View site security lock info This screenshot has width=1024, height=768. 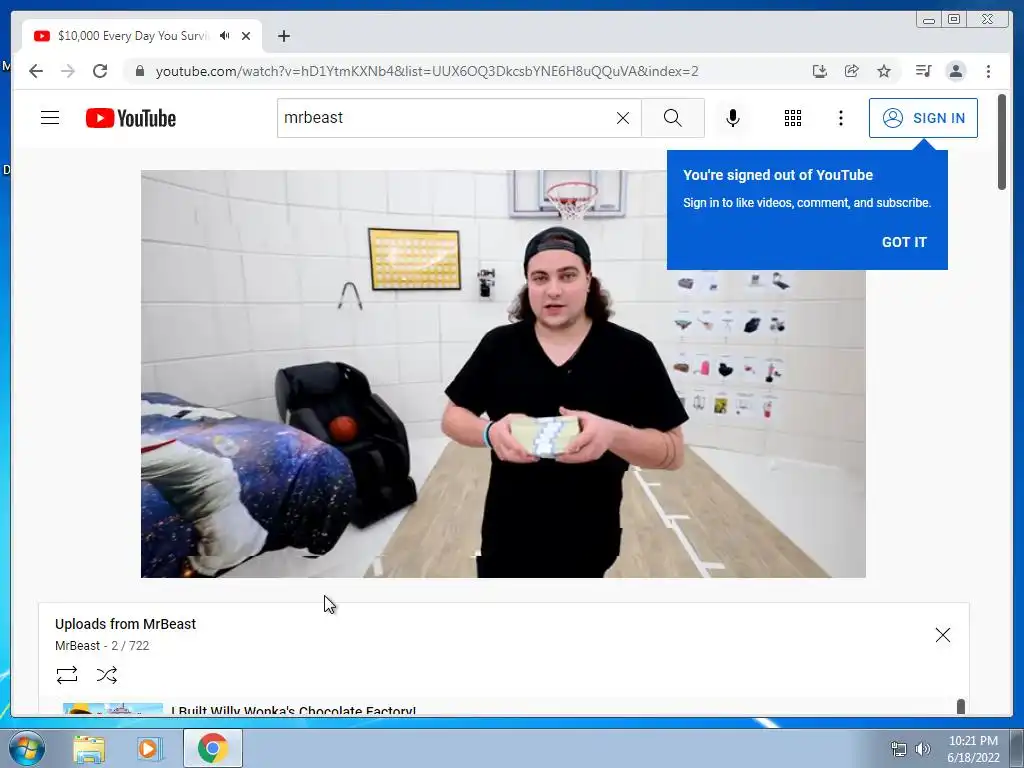(139, 71)
